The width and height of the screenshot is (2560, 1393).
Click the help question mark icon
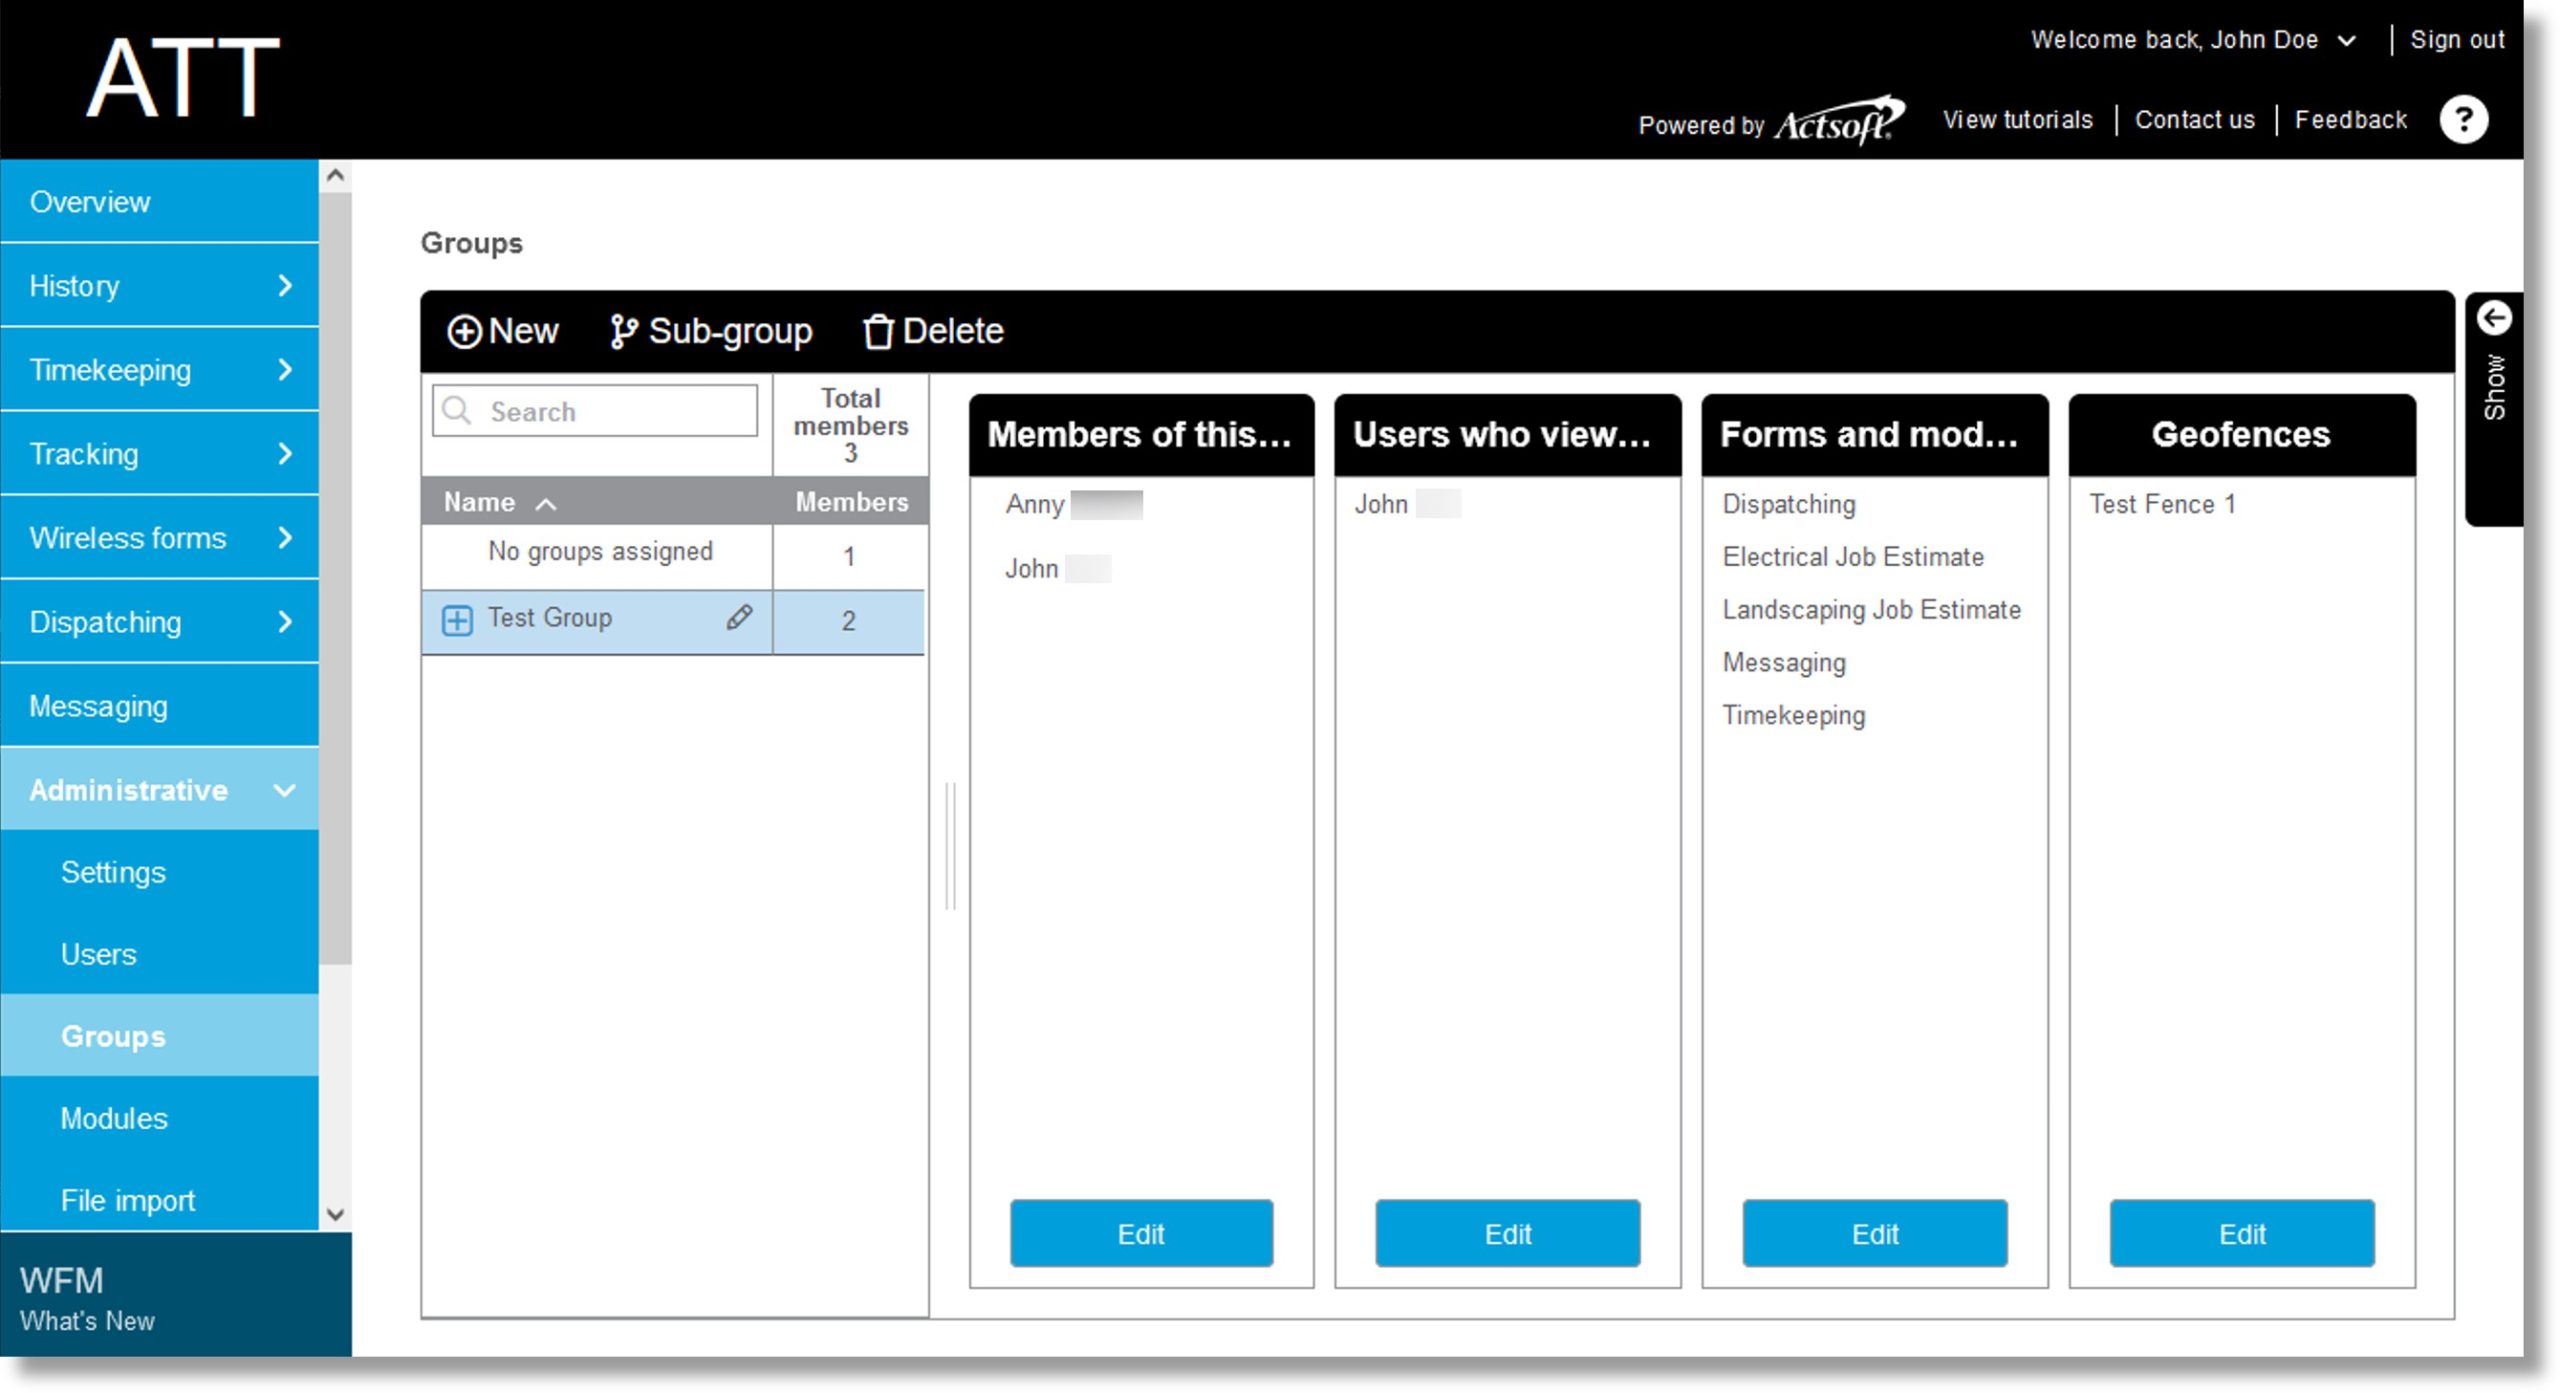pos(2463,120)
